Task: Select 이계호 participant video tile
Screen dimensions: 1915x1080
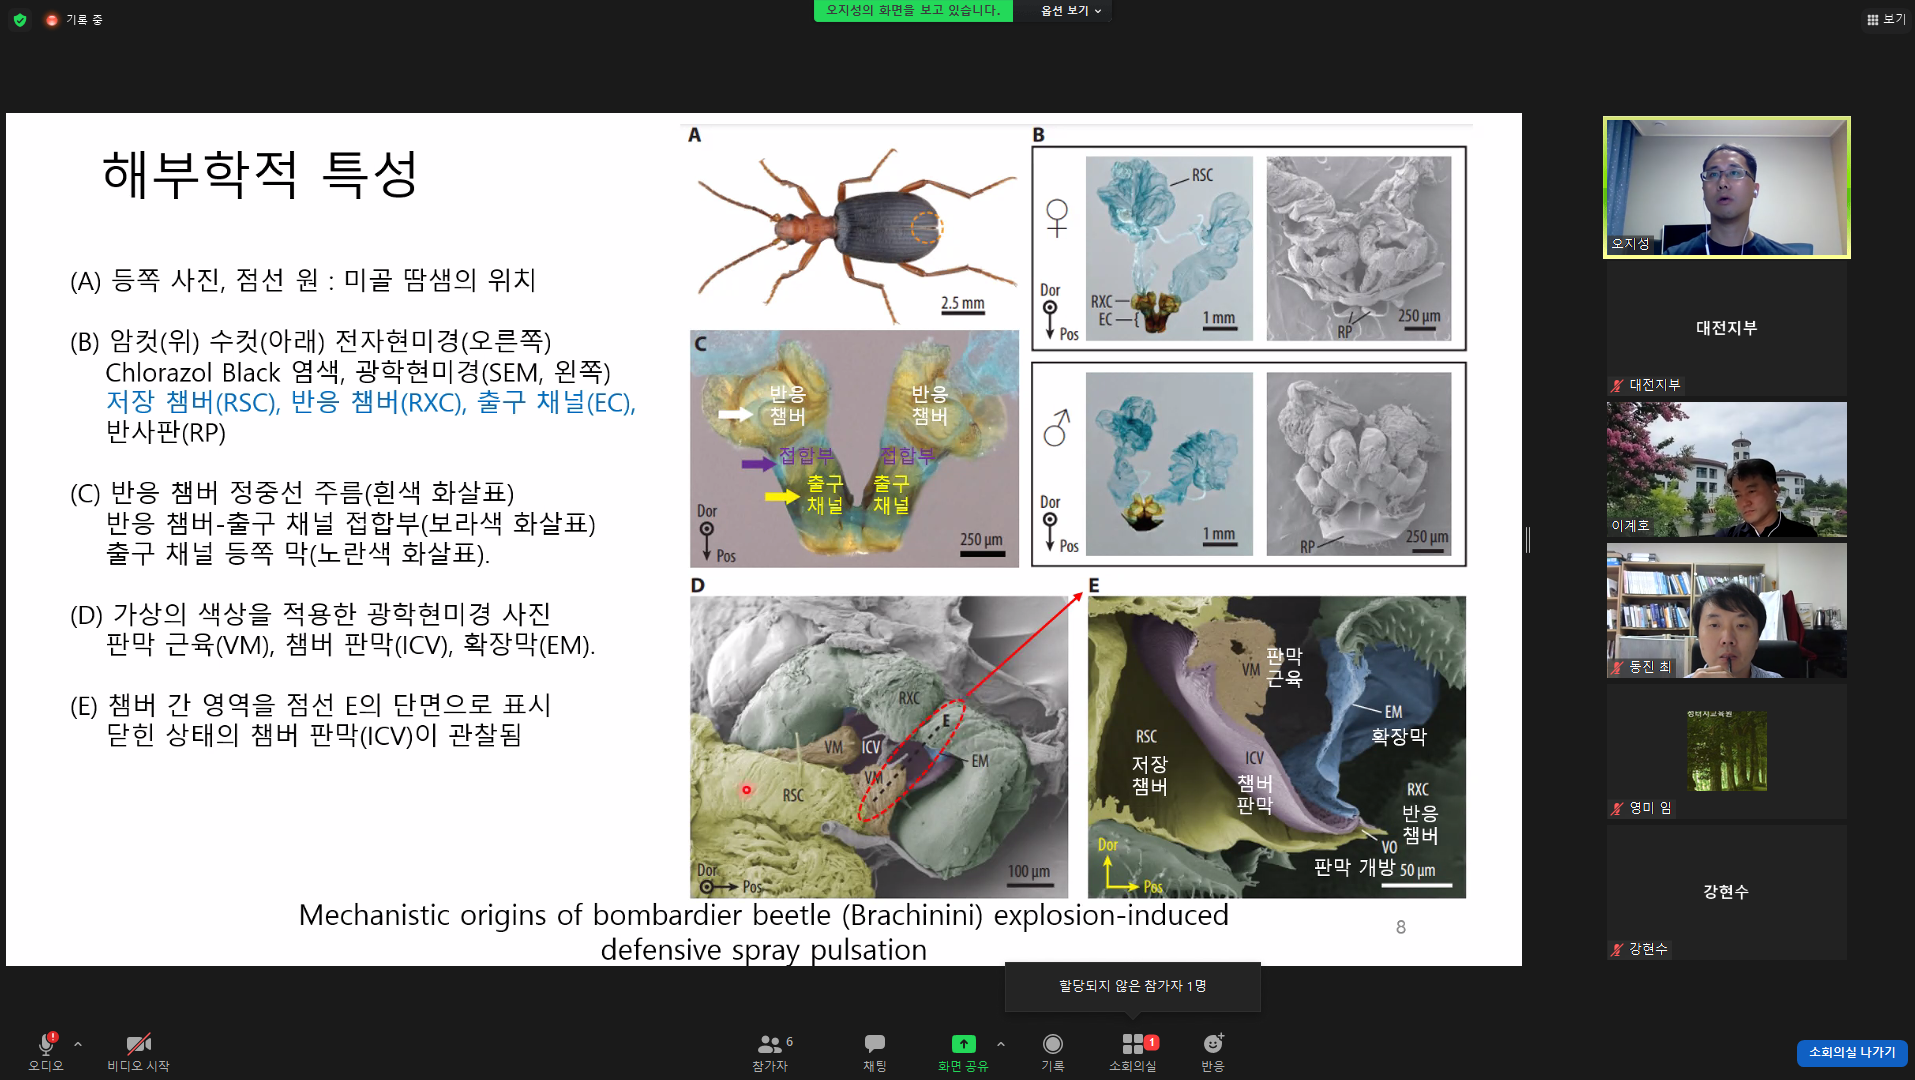Action: 1727,469
